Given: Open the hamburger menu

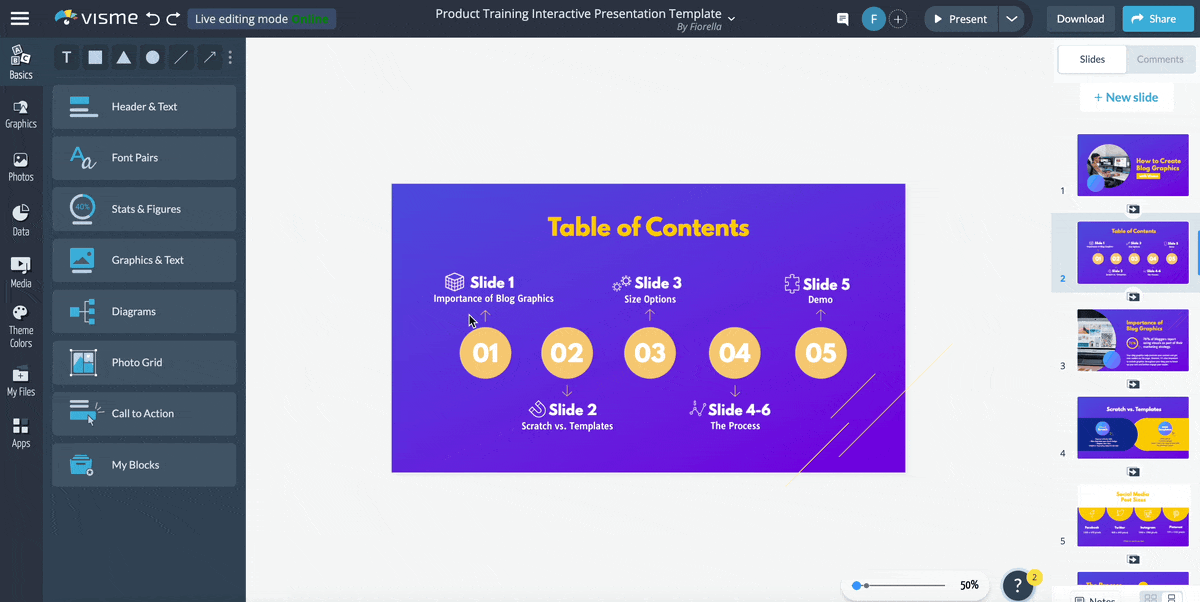Looking at the screenshot, I should point(21,17).
